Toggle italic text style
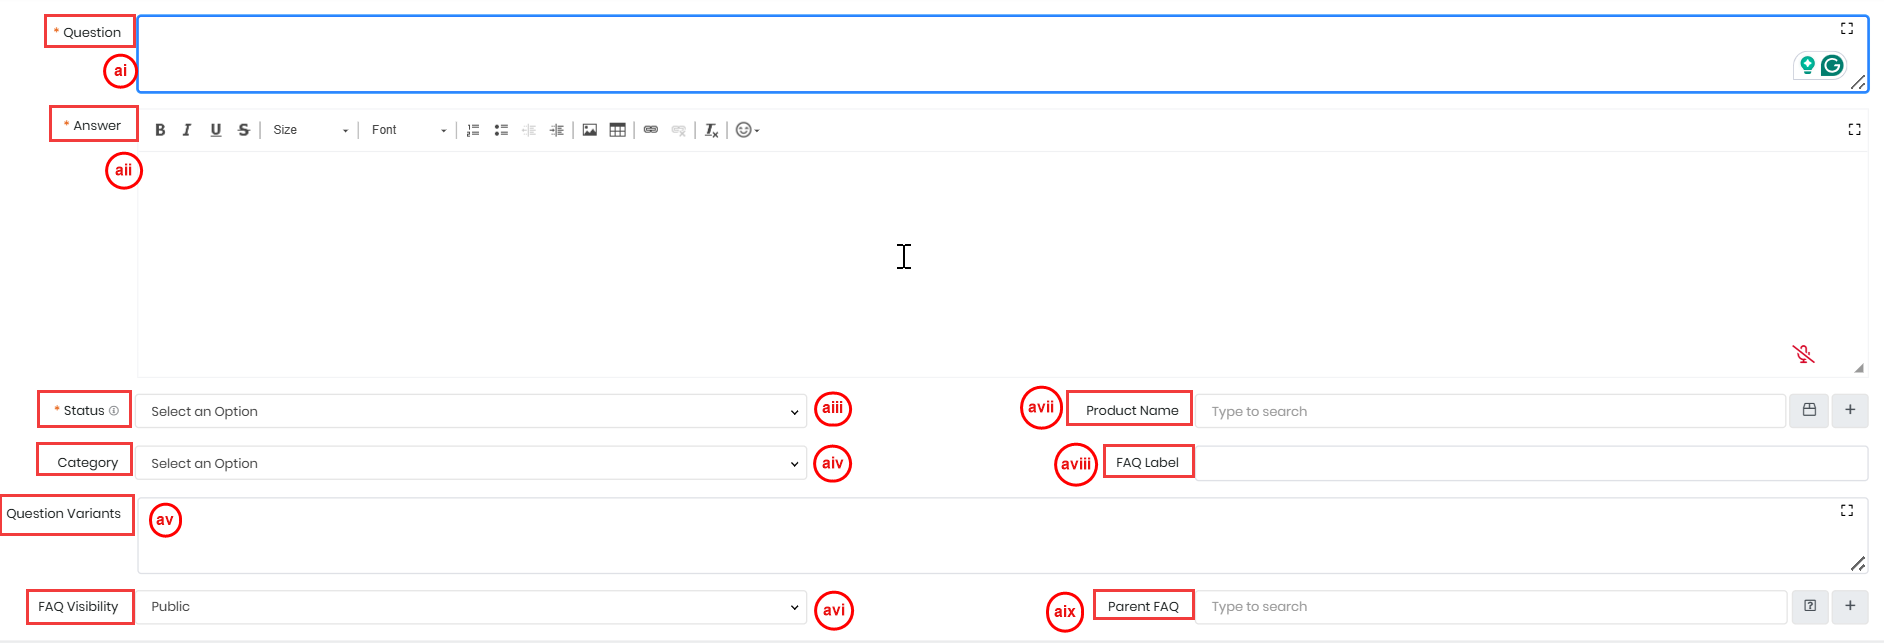Image resolution: width=1884 pixels, height=643 pixels. point(187,130)
